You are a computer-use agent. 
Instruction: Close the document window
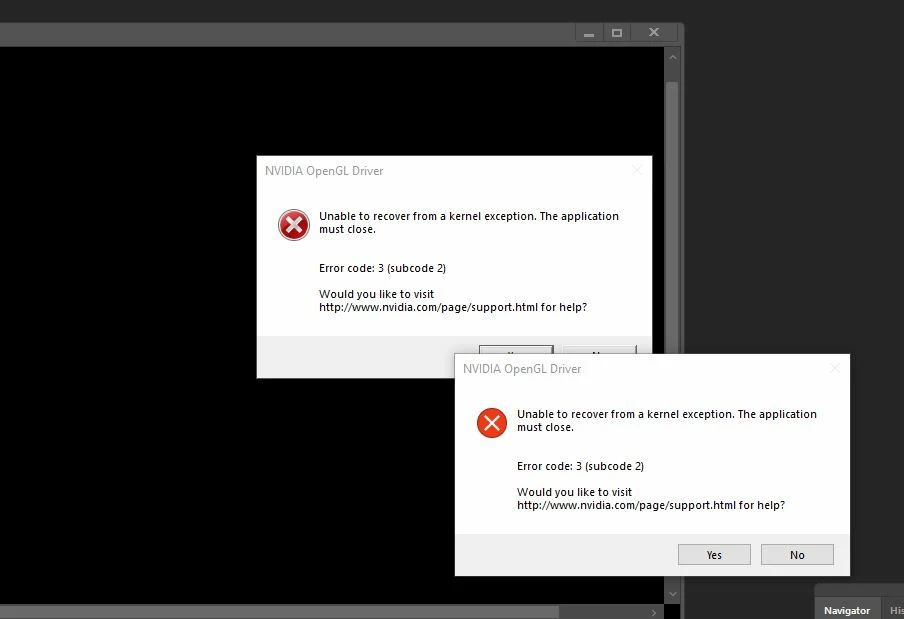pos(654,33)
